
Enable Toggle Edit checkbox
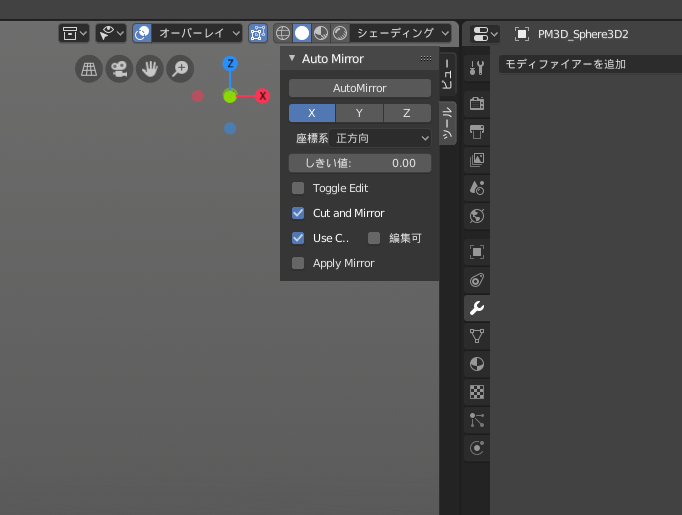tap(298, 188)
